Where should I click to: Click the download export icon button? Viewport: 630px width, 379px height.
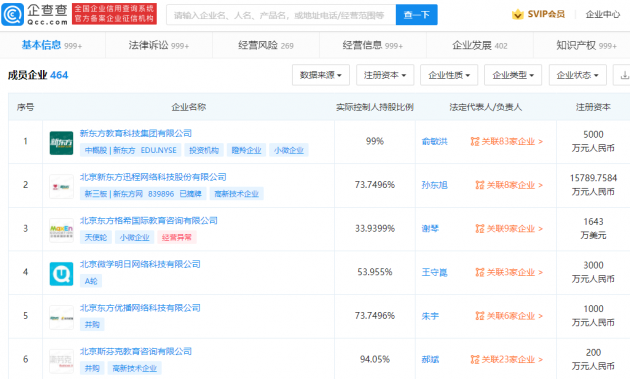click(x=623, y=75)
